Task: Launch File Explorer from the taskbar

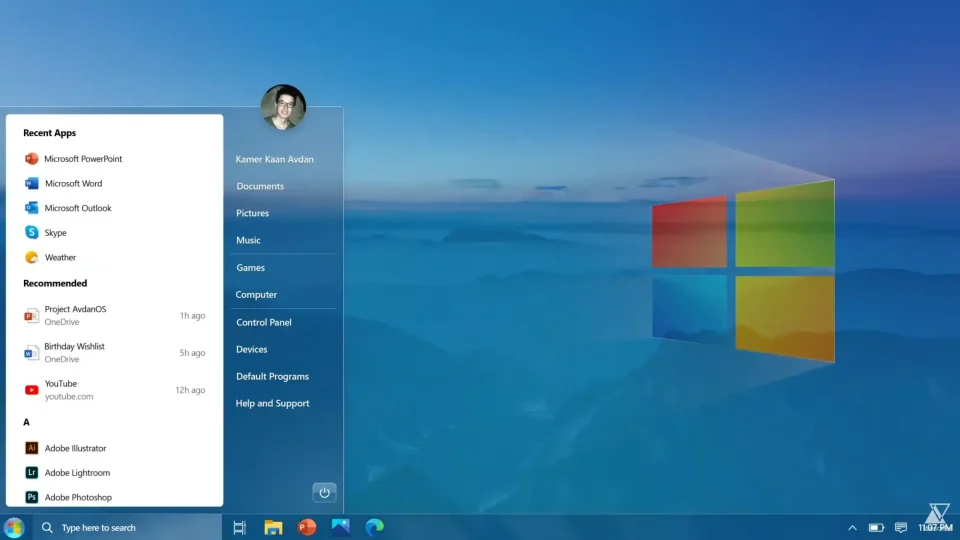Action: click(273, 527)
